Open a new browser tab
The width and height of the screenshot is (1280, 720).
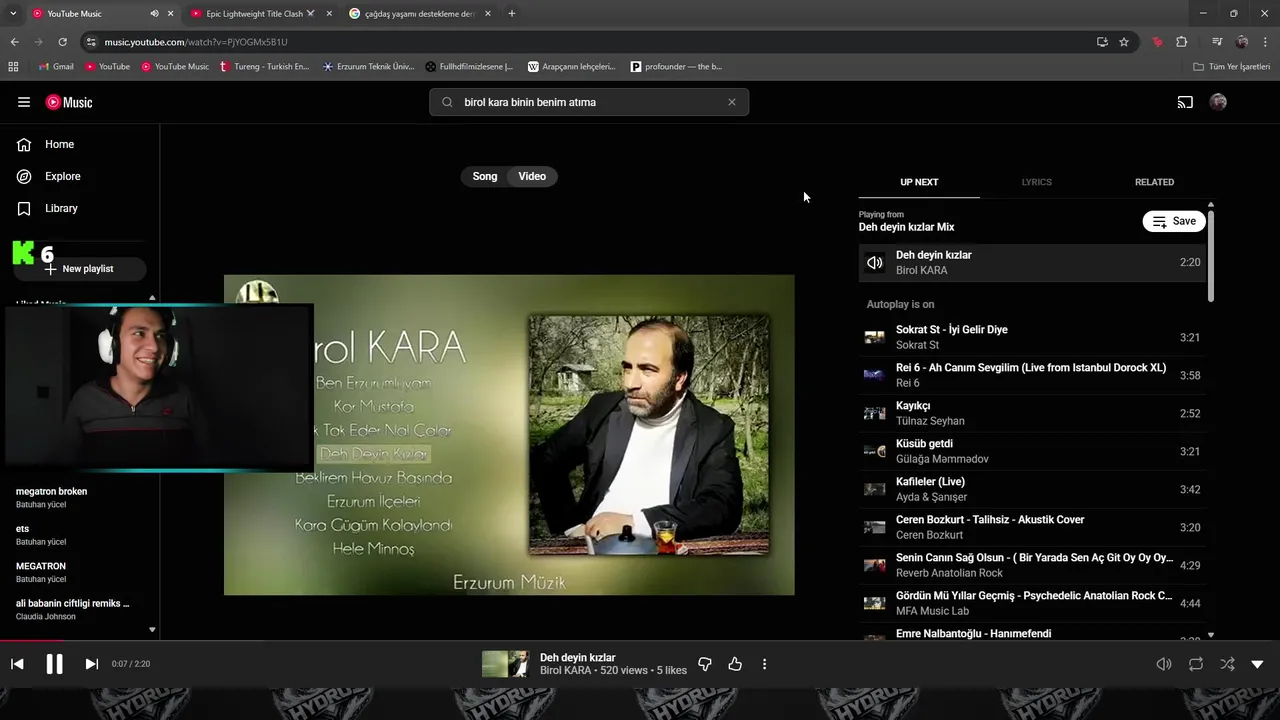(512, 14)
